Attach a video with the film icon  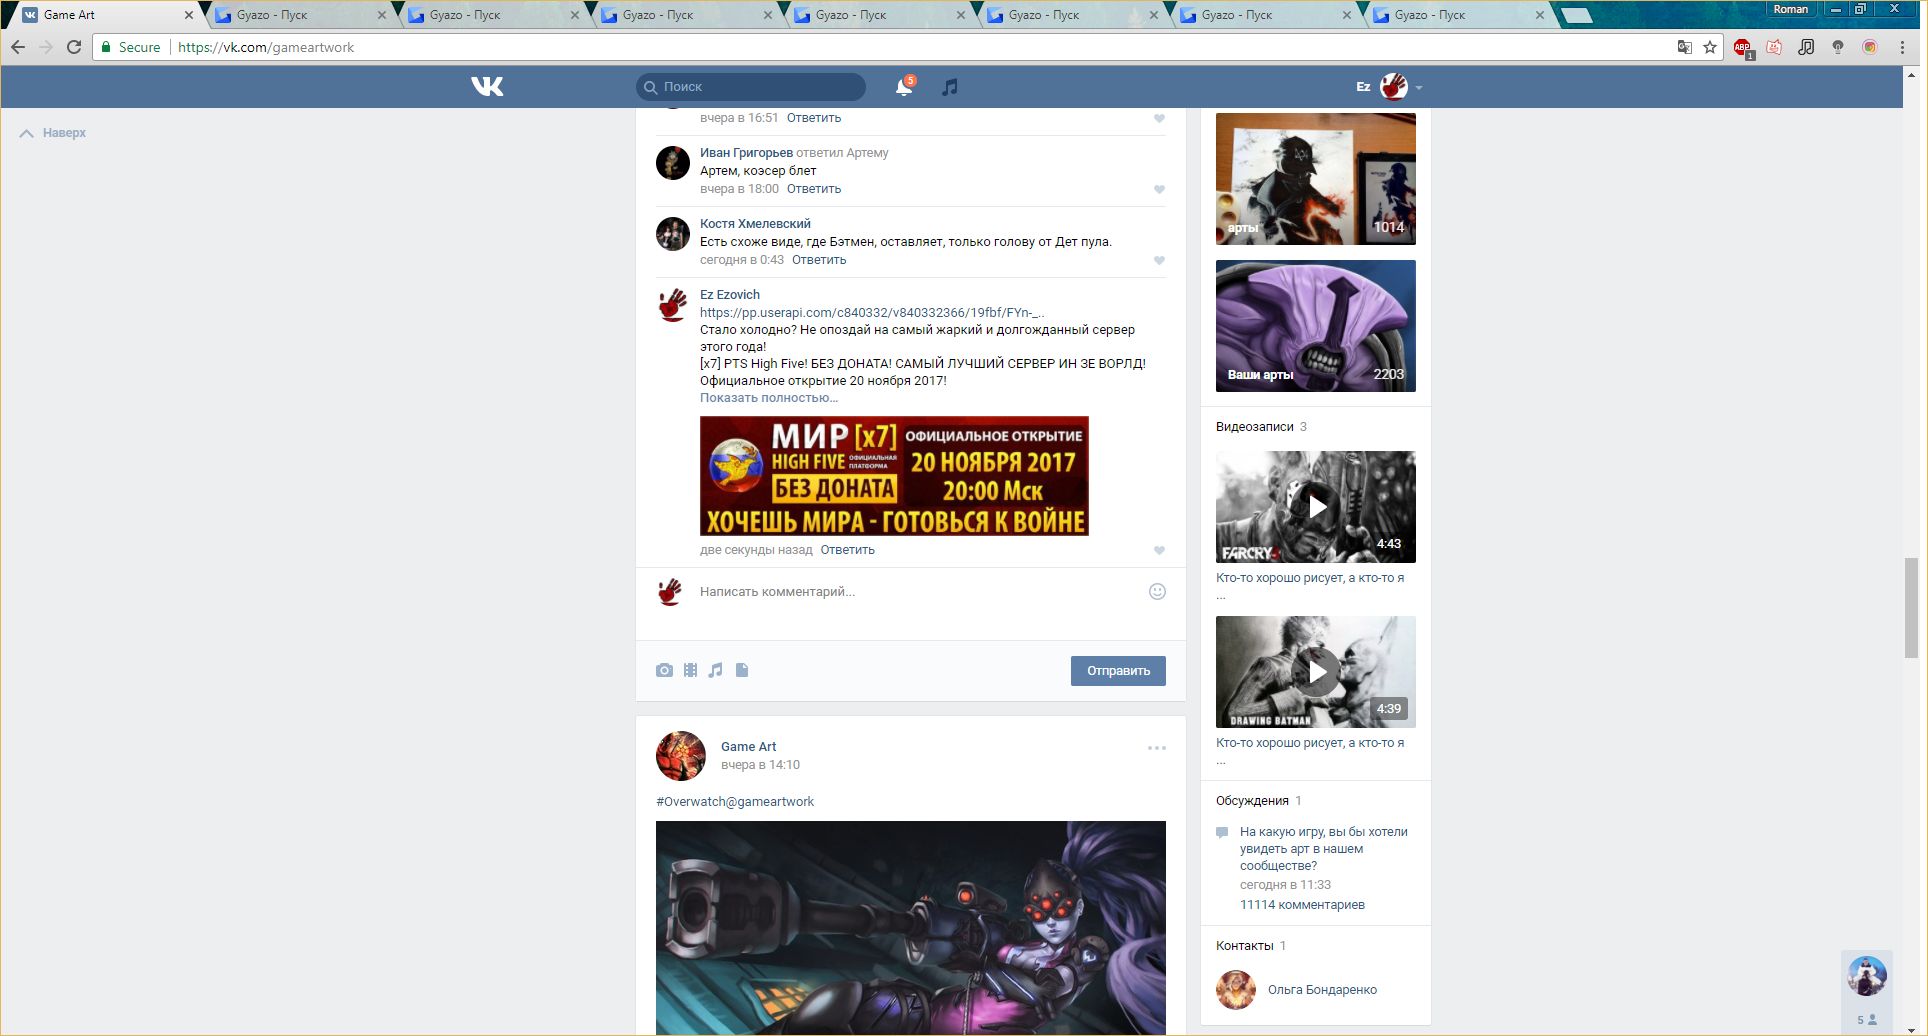click(690, 670)
